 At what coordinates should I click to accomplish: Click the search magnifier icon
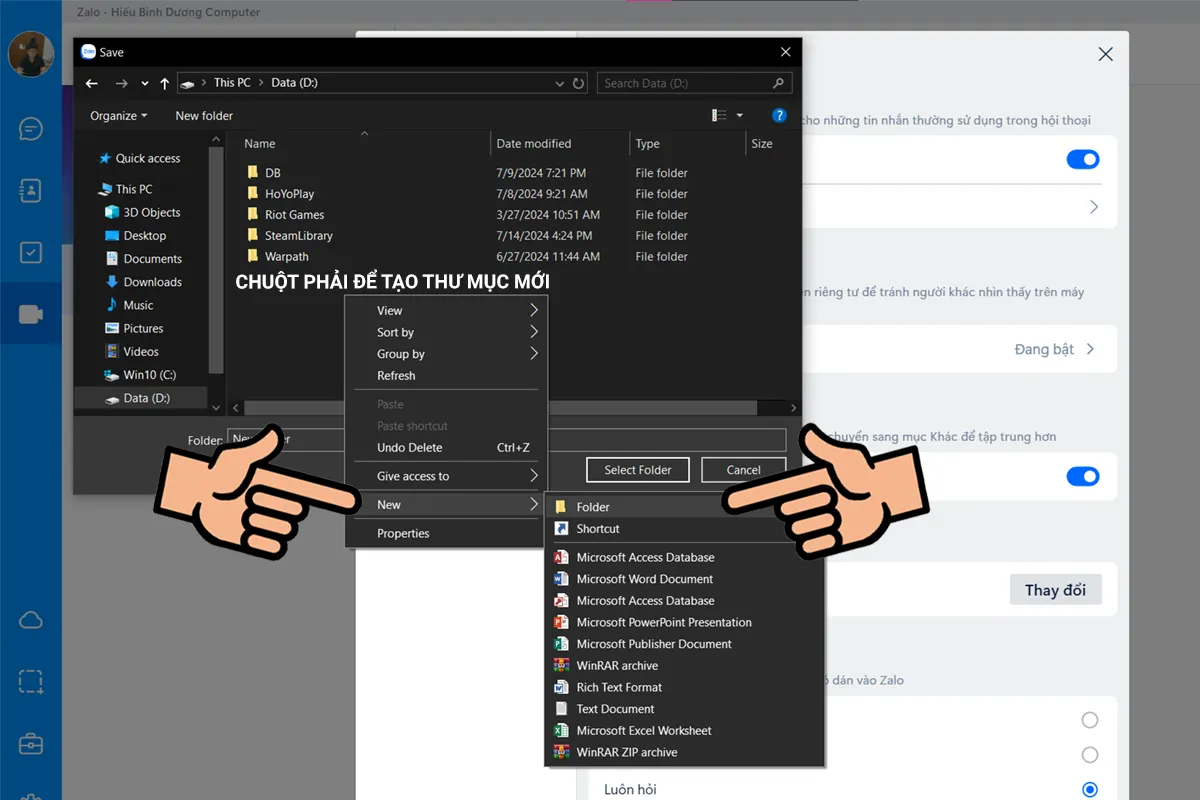pyautogui.click(x=778, y=83)
